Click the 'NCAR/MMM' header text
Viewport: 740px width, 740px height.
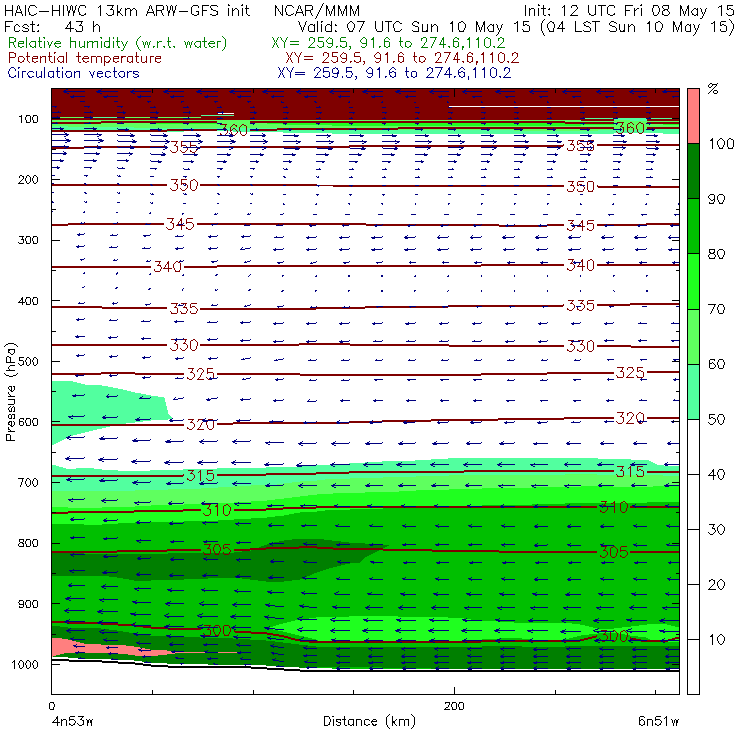(317, 11)
